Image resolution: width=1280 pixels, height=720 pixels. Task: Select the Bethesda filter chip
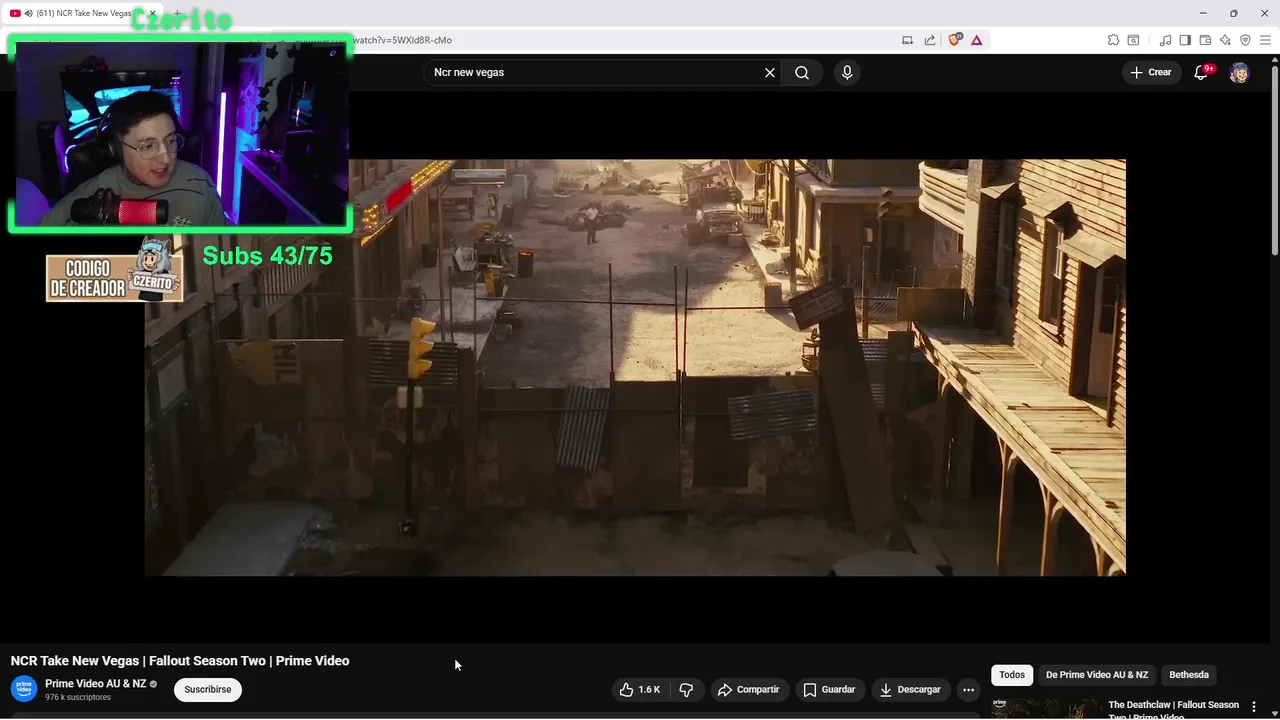coord(1189,675)
